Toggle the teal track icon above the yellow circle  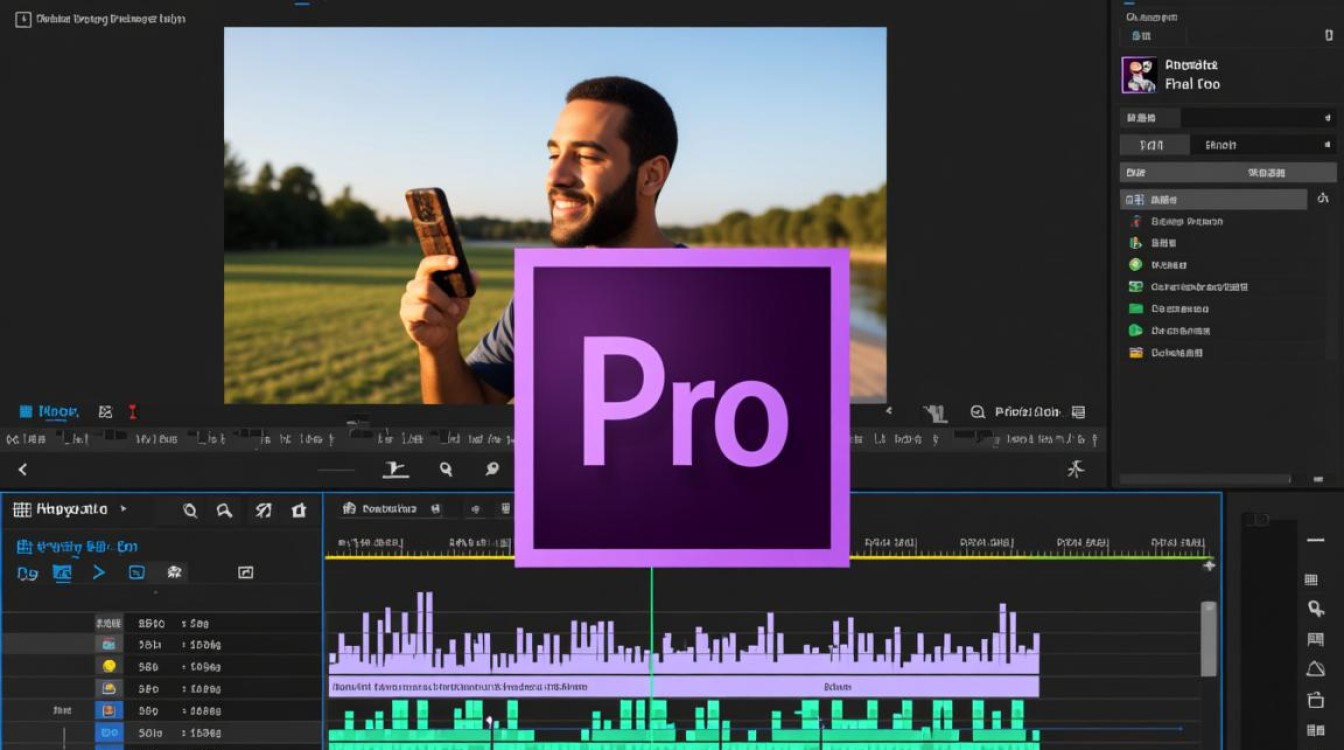click(x=109, y=645)
